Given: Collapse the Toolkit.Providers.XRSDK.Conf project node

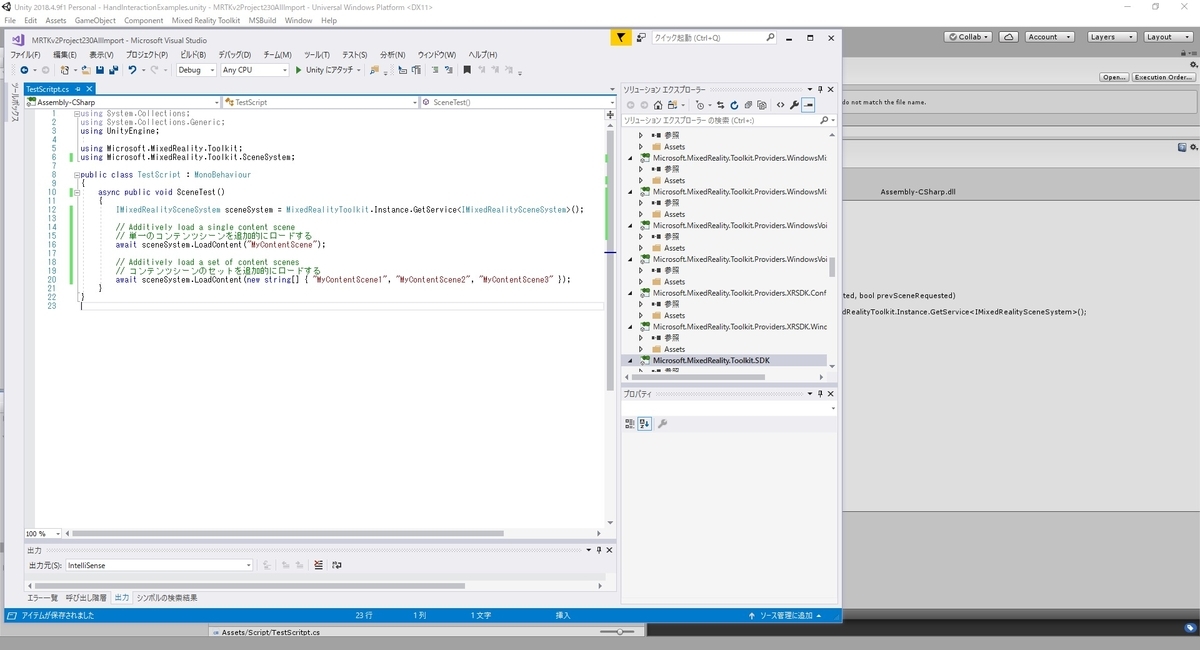Looking at the screenshot, I should [630, 293].
